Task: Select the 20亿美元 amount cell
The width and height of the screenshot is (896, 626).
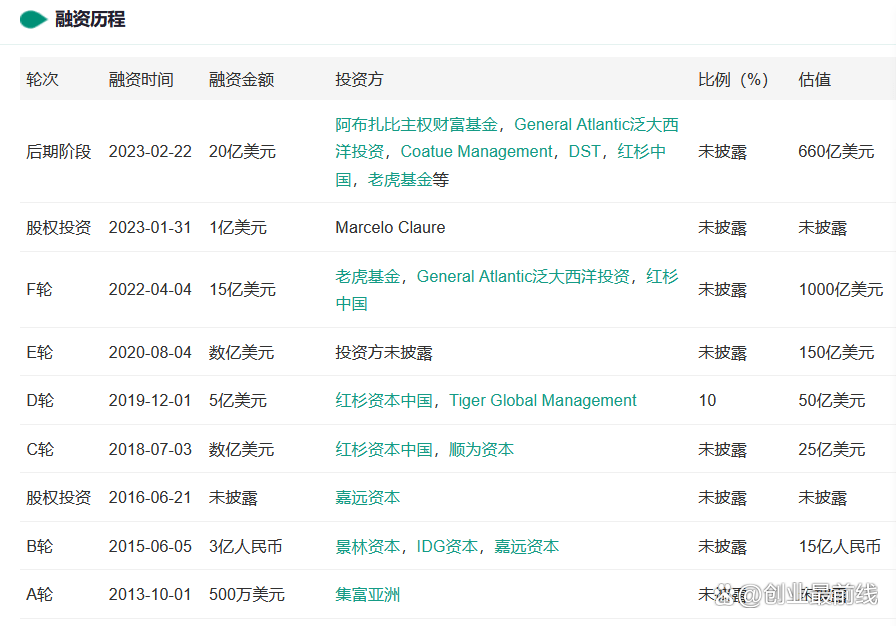Action: coord(242,151)
